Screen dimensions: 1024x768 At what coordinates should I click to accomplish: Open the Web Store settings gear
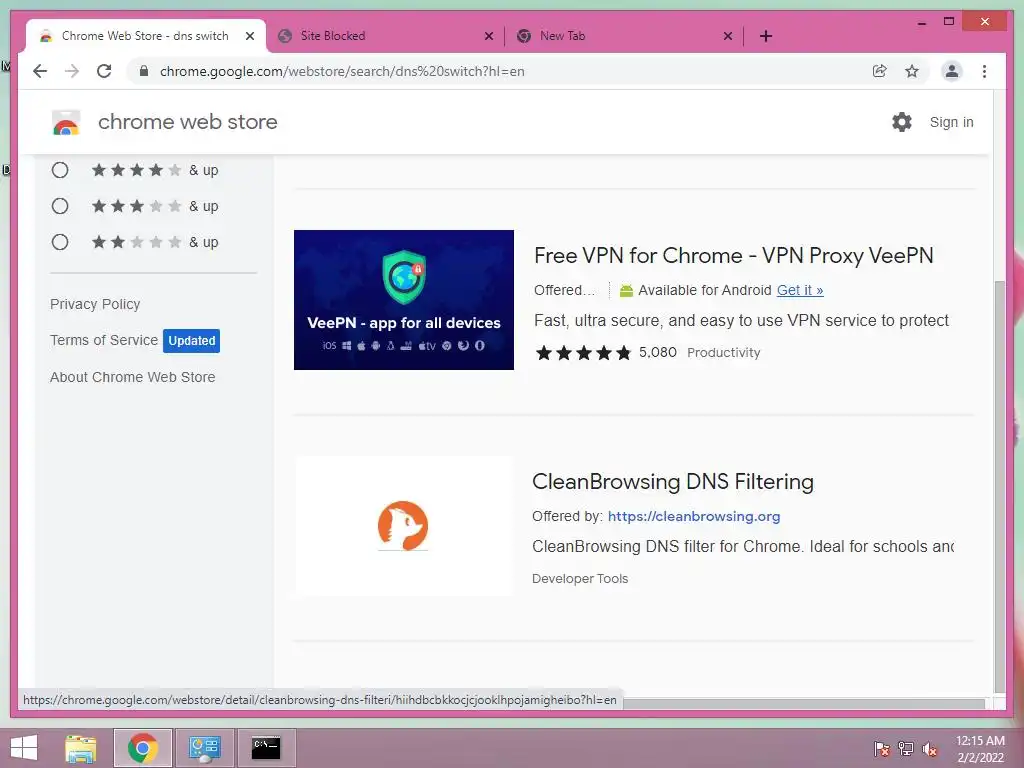click(902, 122)
